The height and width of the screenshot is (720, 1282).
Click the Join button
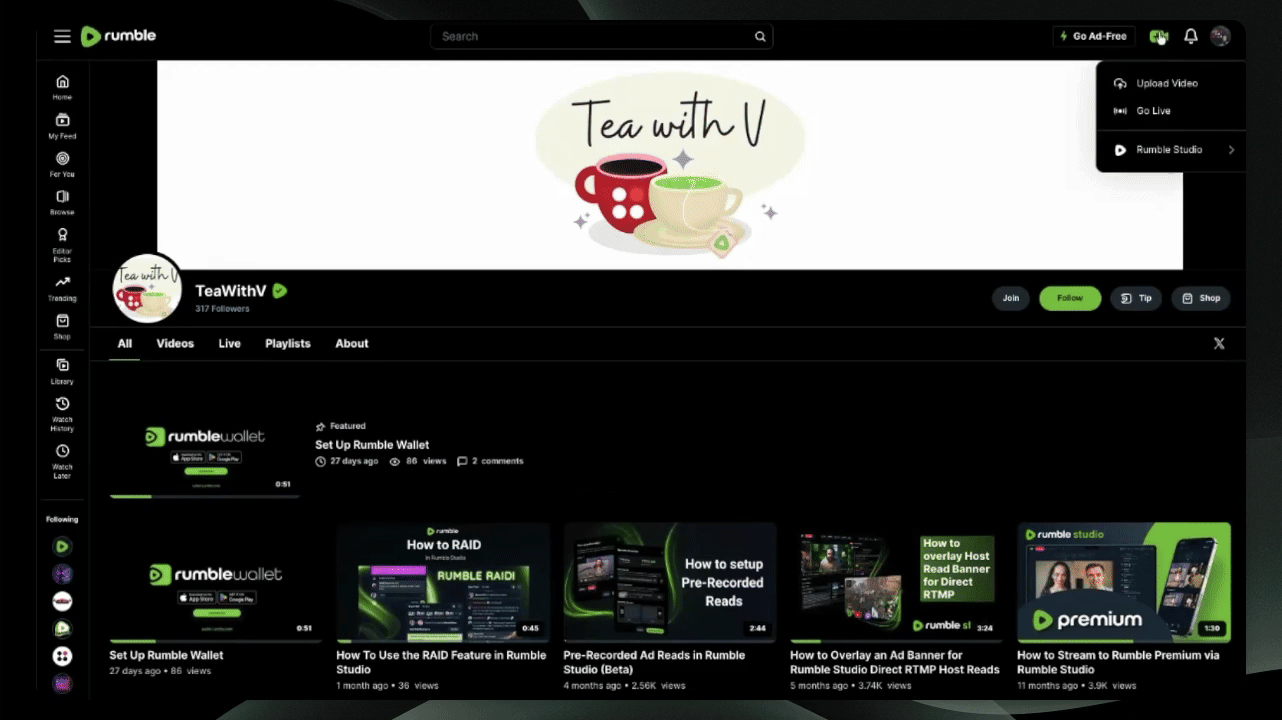(x=1011, y=298)
